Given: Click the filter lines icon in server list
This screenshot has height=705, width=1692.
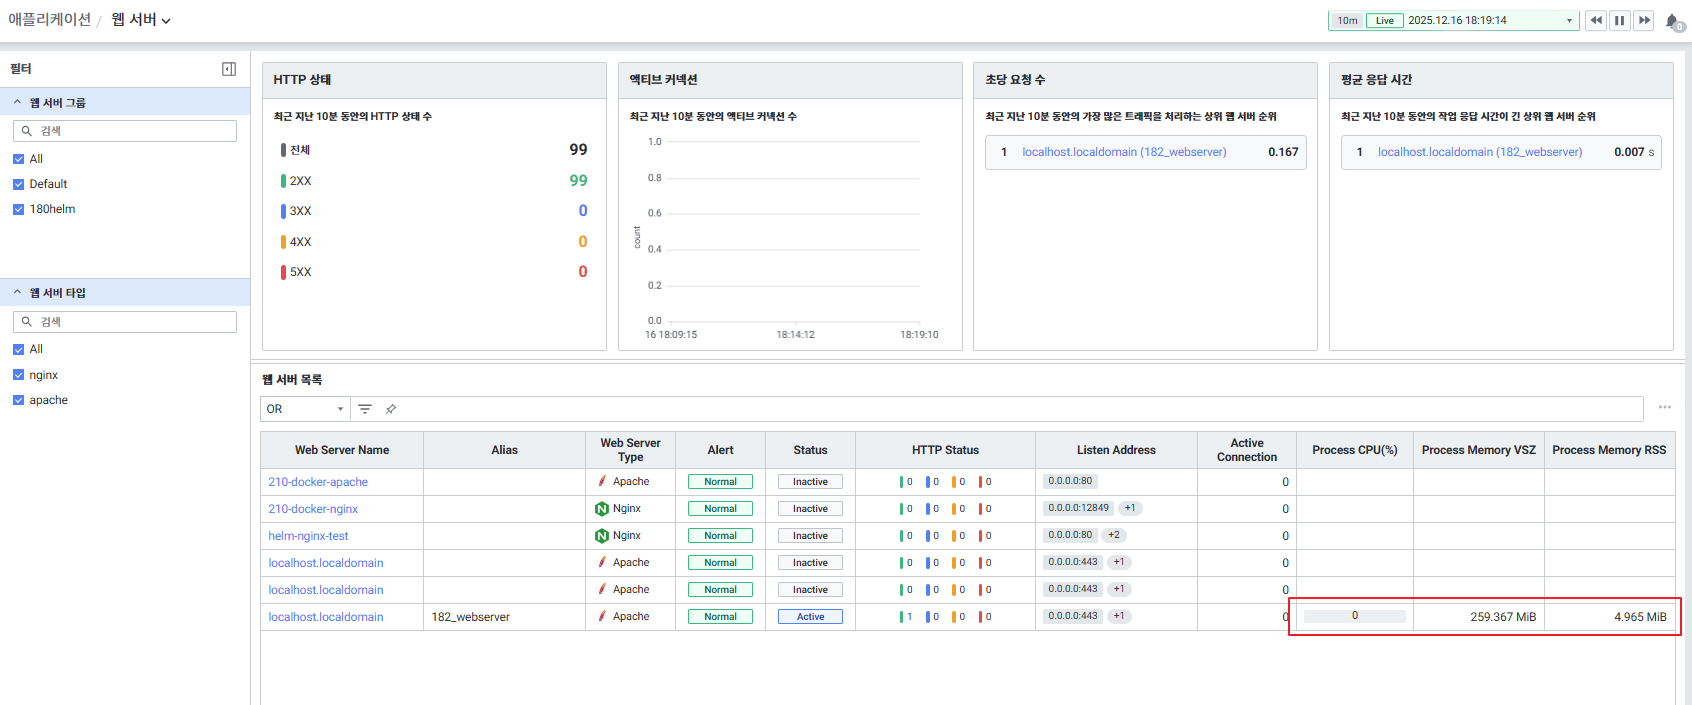Looking at the screenshot, I should click(x=365, y=409).
